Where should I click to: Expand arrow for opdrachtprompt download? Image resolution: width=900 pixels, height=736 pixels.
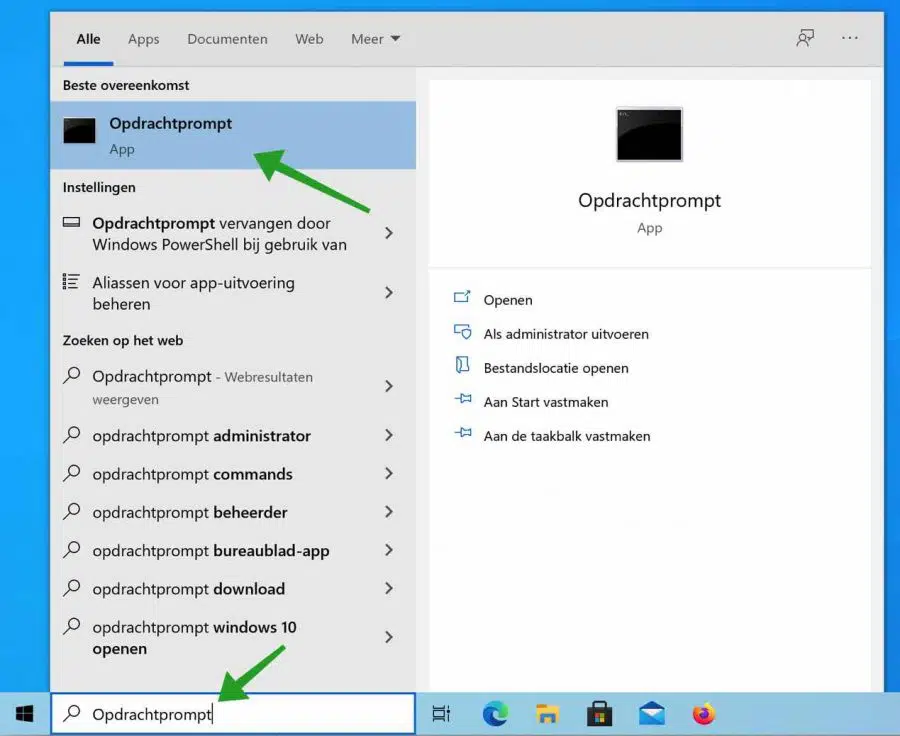pyautogui.click(x=389, y=588)
